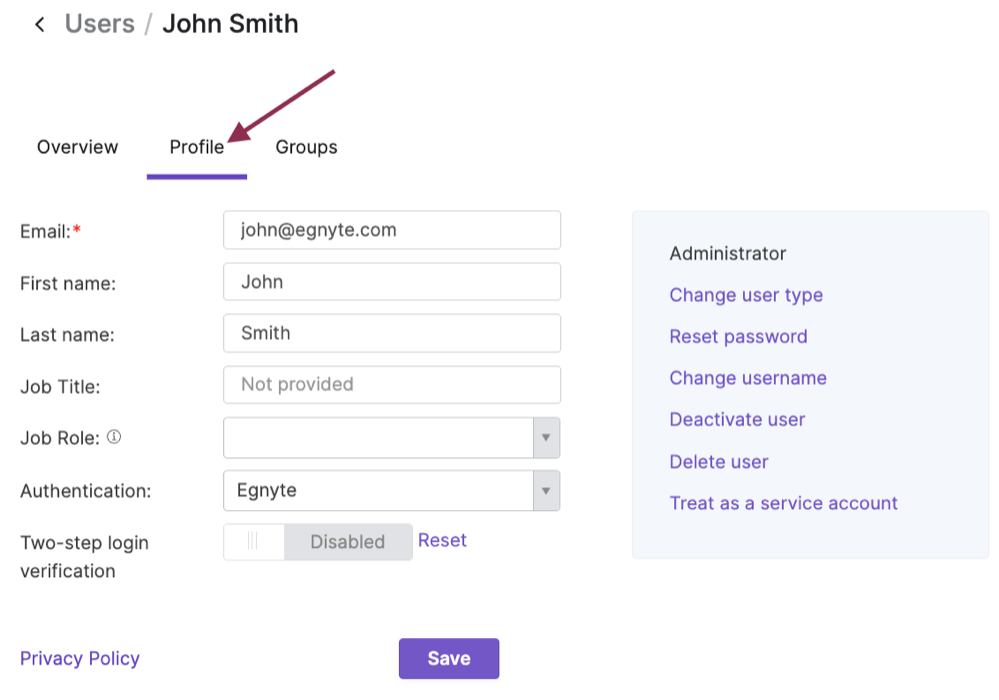Viewport: 999px width, 700px height.
Task: Select the Profile tab
Action: [x=196, y=146]
